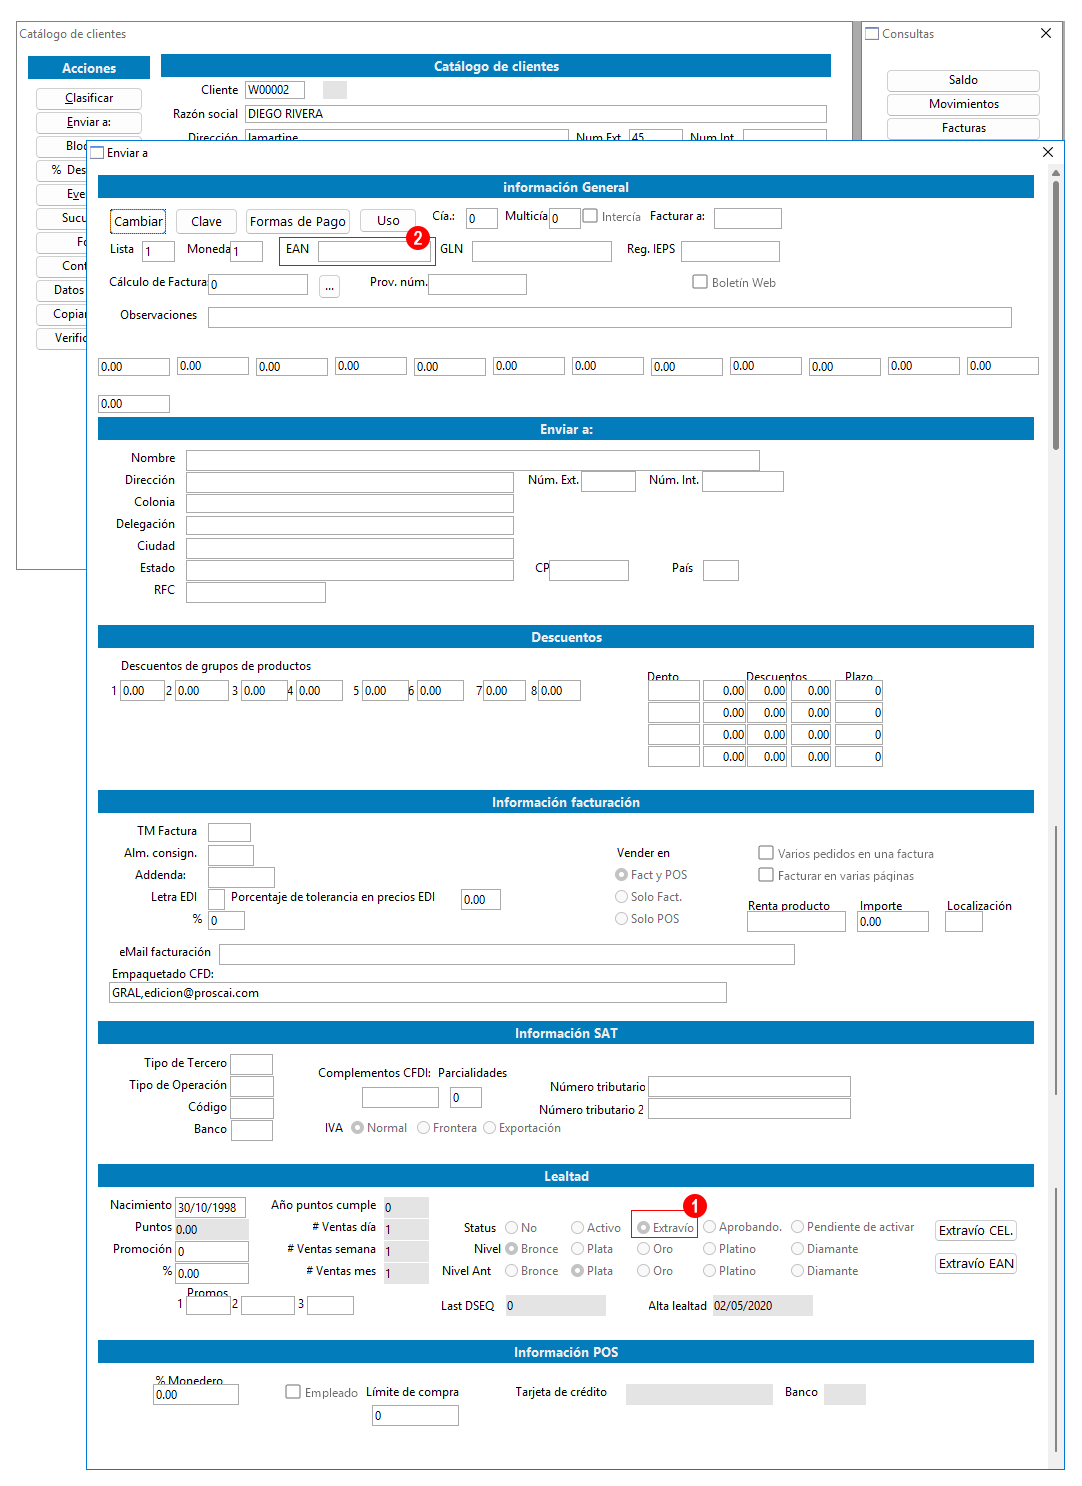
Task: Click Clasificar in Acciones panel
Action: [89, 98]
